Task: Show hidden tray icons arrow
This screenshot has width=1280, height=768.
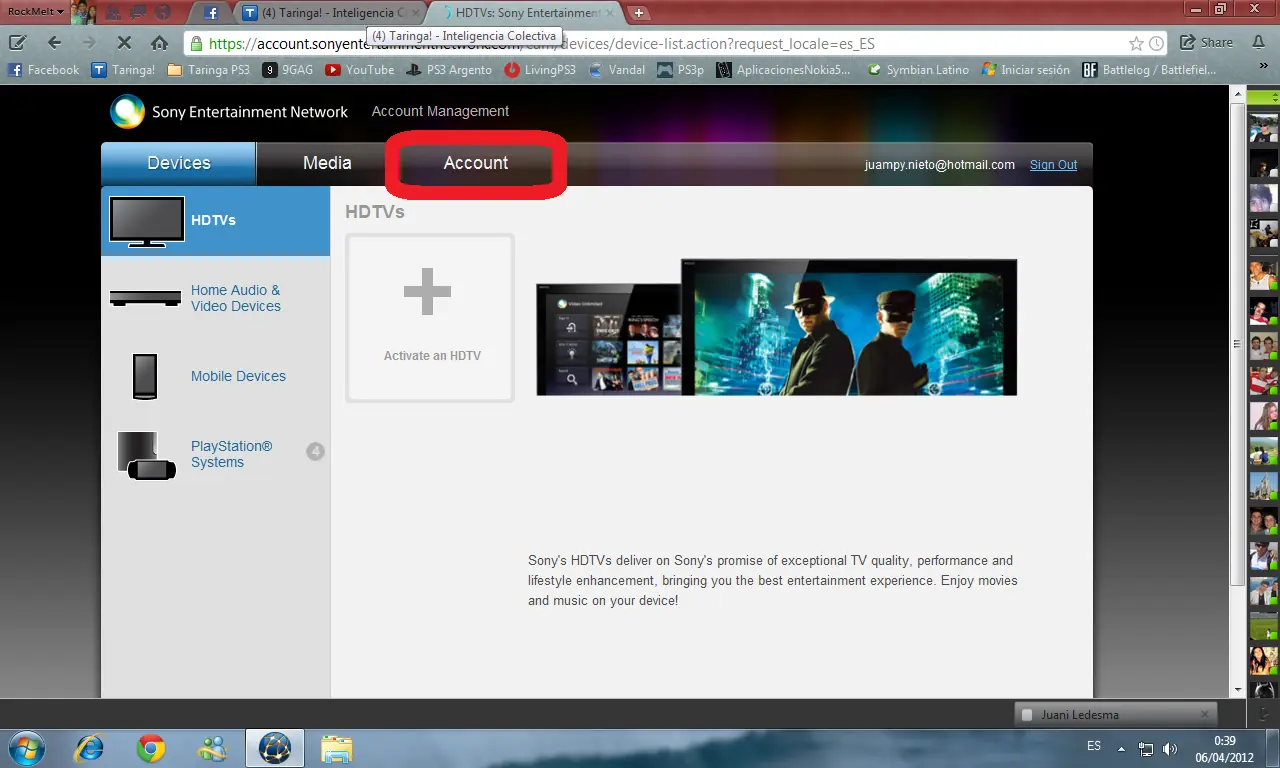Action: pyautogui.click(x=1122, y=749)
